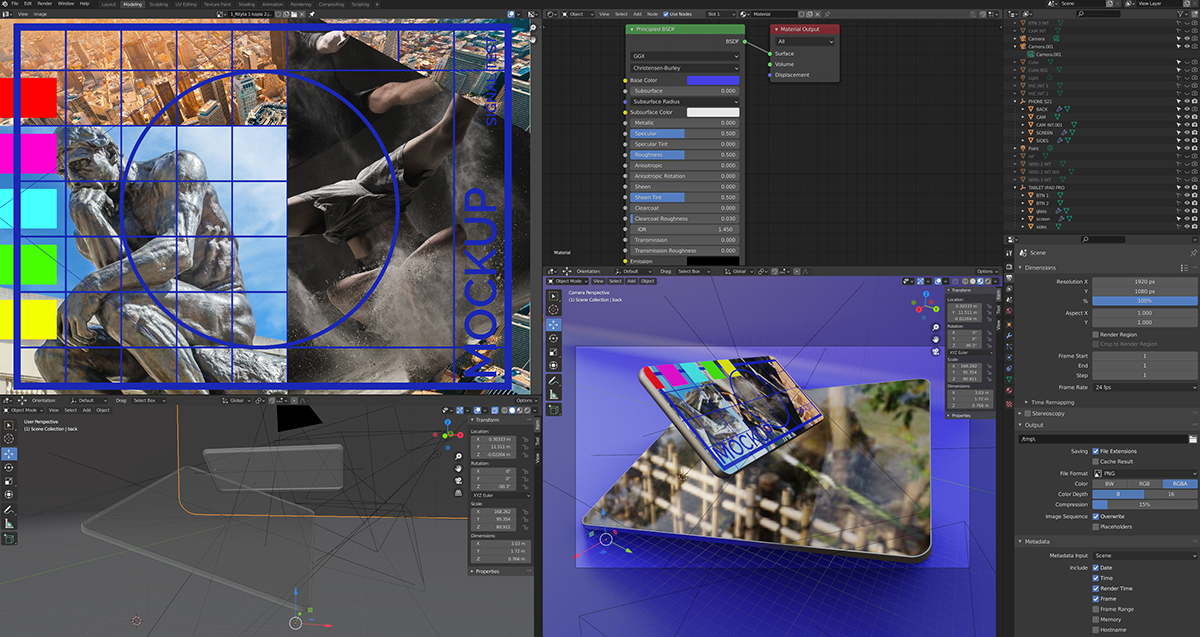Enable Cache Result checkbox
Viewport: 1200px width, 637px height.
coord(1095,461)
